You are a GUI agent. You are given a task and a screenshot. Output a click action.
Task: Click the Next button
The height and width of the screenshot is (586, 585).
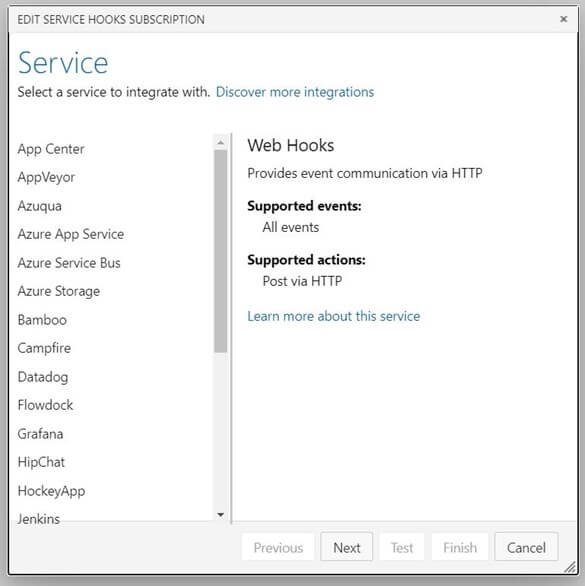pos(347,548)
